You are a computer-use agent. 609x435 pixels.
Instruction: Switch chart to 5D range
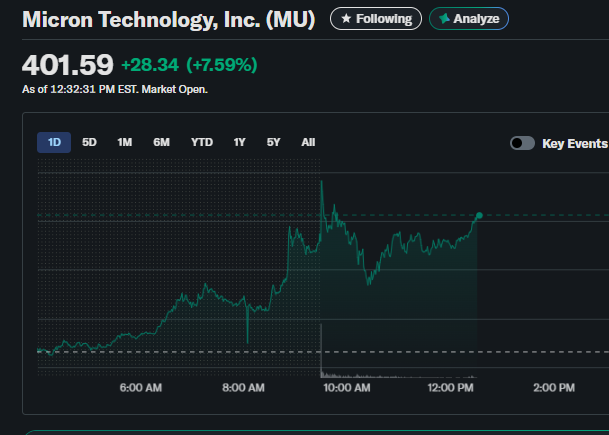point(89,142)
